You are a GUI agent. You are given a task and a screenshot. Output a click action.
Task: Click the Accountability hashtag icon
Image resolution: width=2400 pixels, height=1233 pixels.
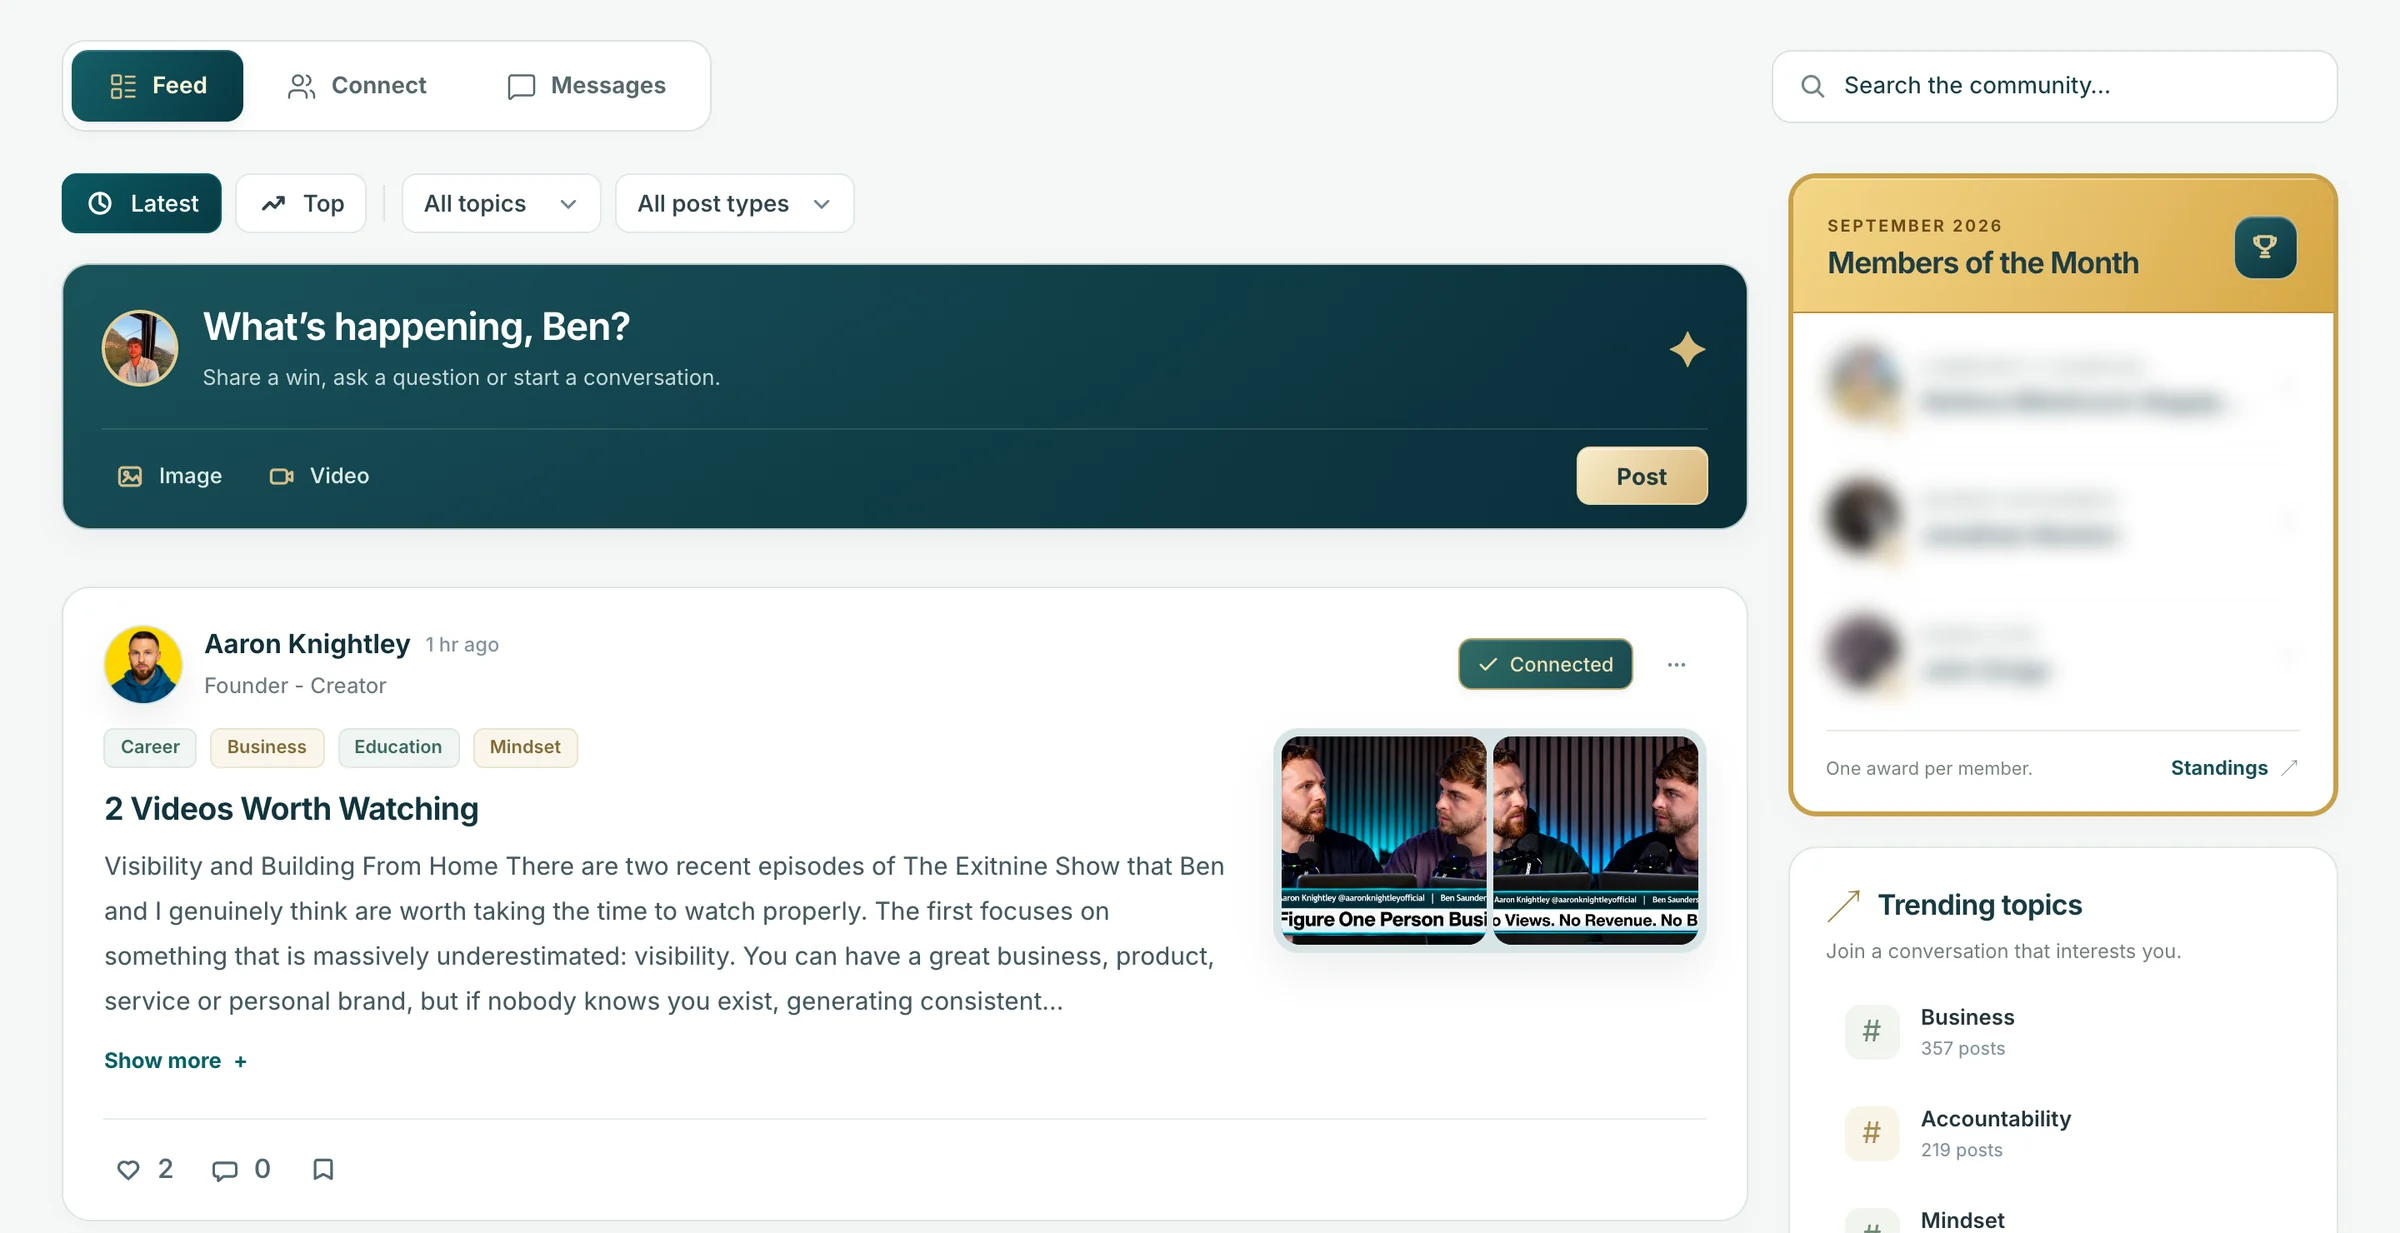1872,1133
